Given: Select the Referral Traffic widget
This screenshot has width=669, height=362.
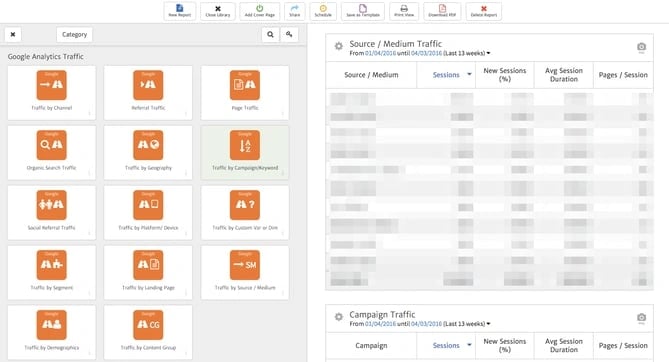Looking at the screenshot, I should point(148,93).
